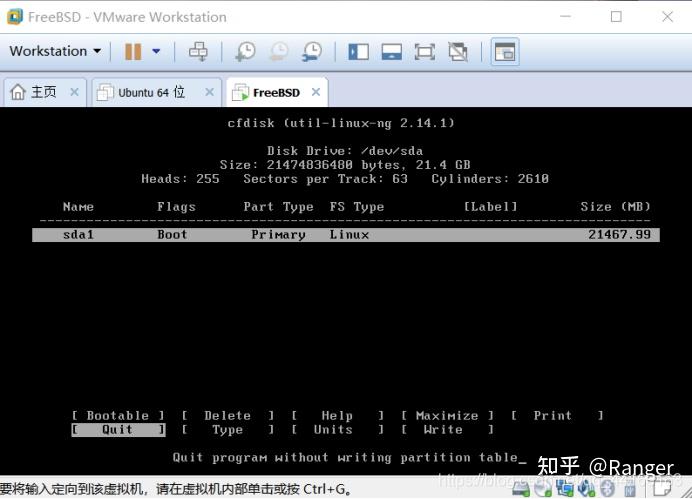Minimize the VMware Workstation window
The height and width of the screenshot is (499, 692).
point(565,17)
